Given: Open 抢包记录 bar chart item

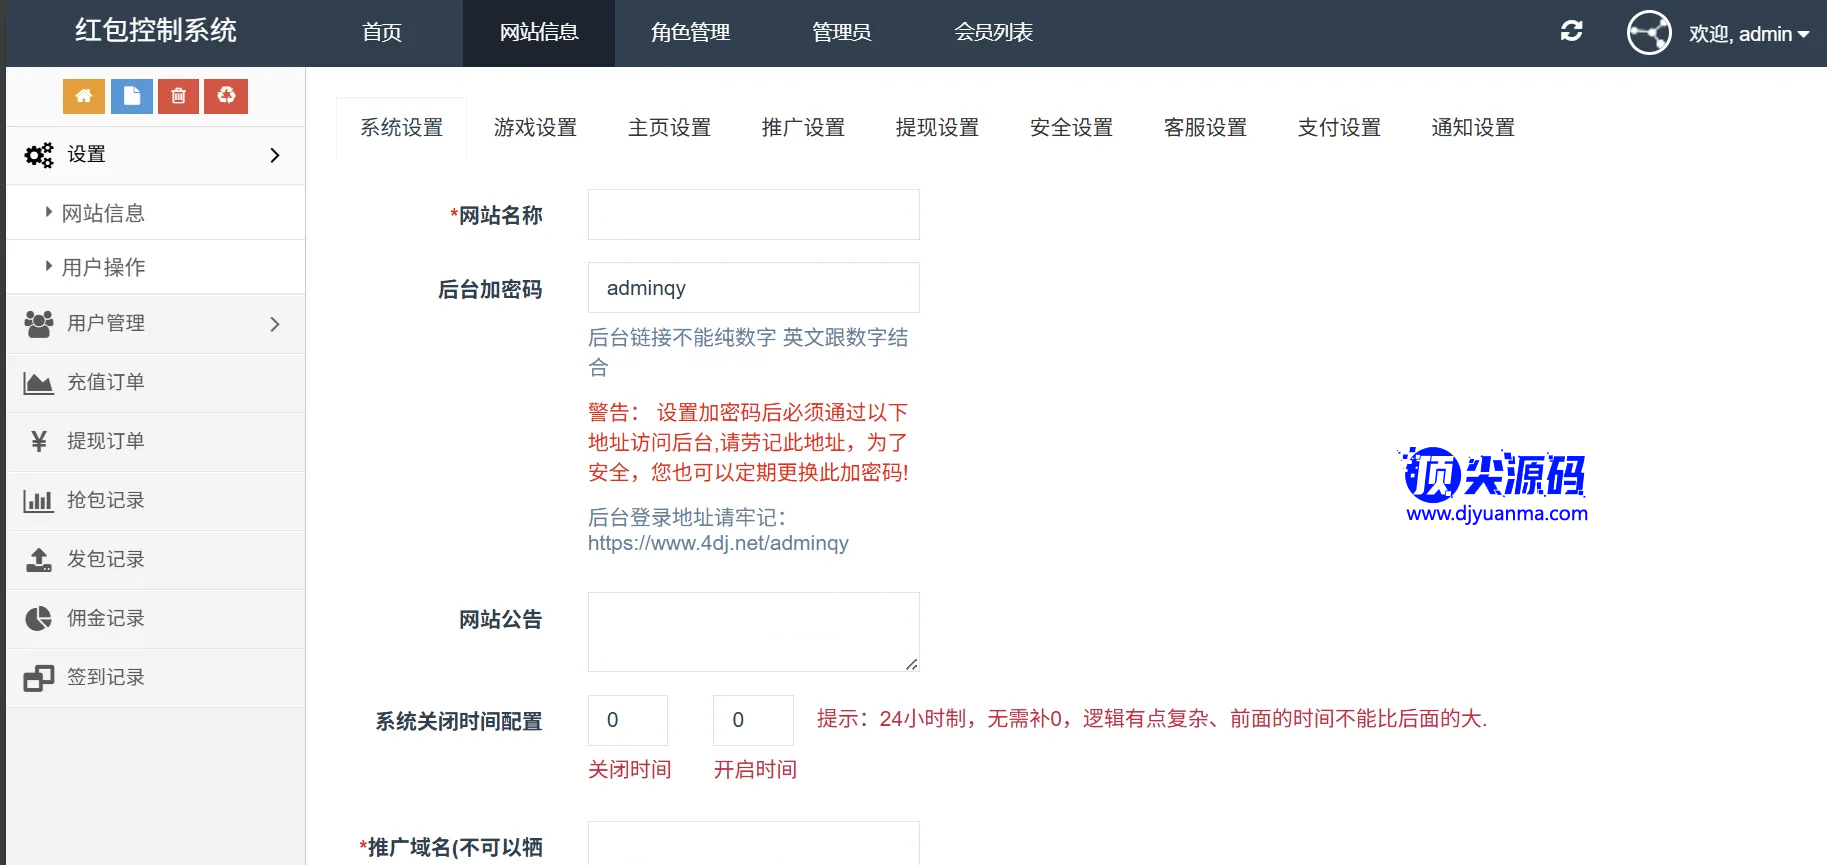Looking at the screenshot, I should [x=105, y=500].
